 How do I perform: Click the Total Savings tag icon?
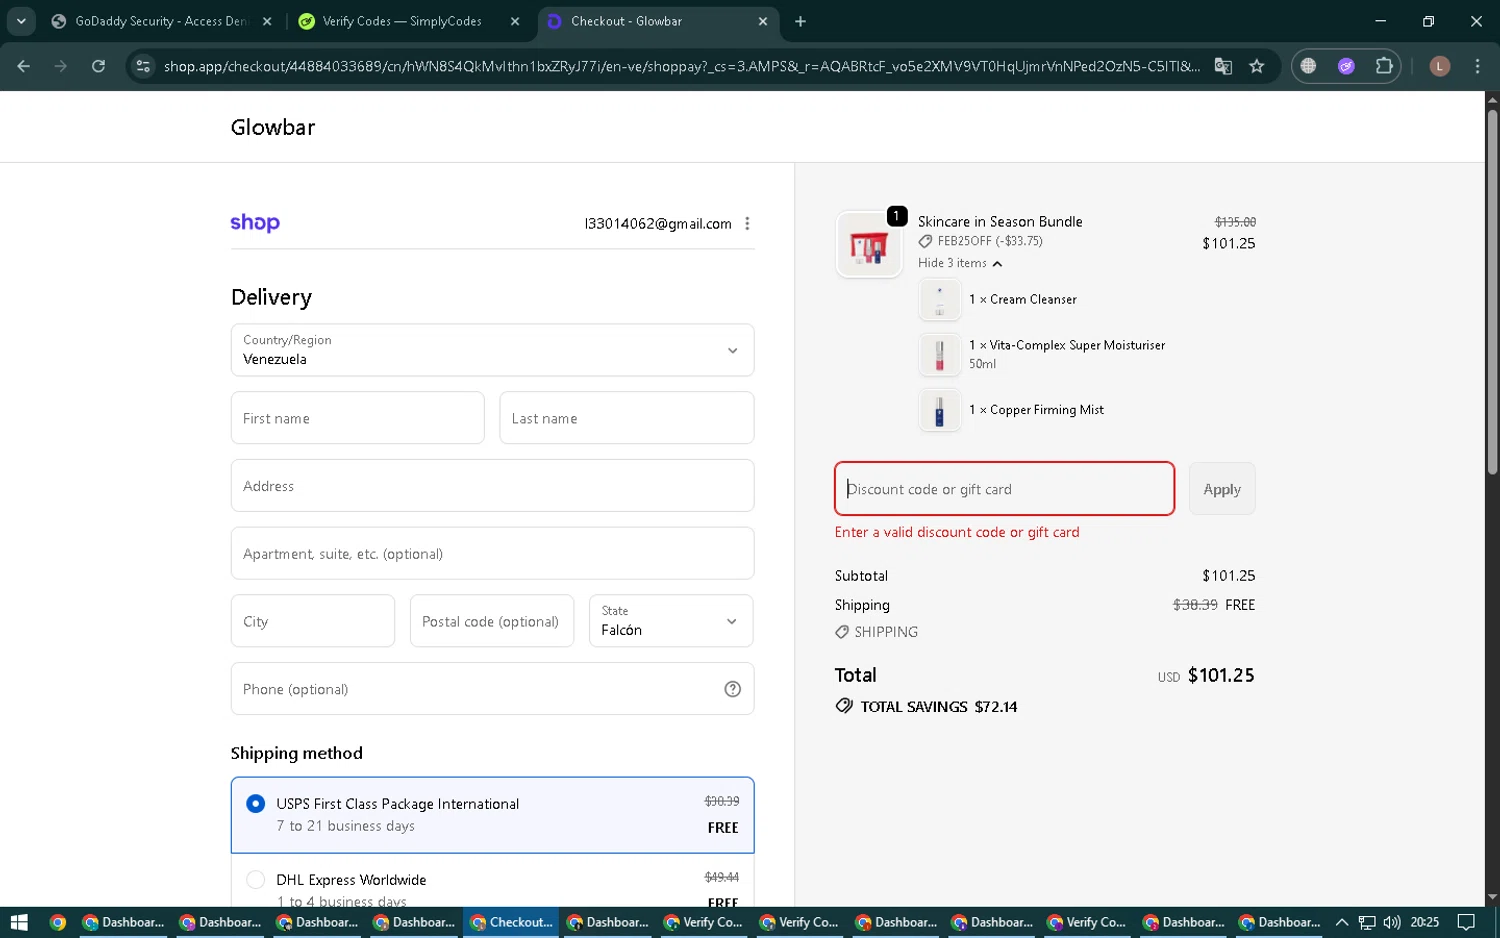(x=844, y=706)
